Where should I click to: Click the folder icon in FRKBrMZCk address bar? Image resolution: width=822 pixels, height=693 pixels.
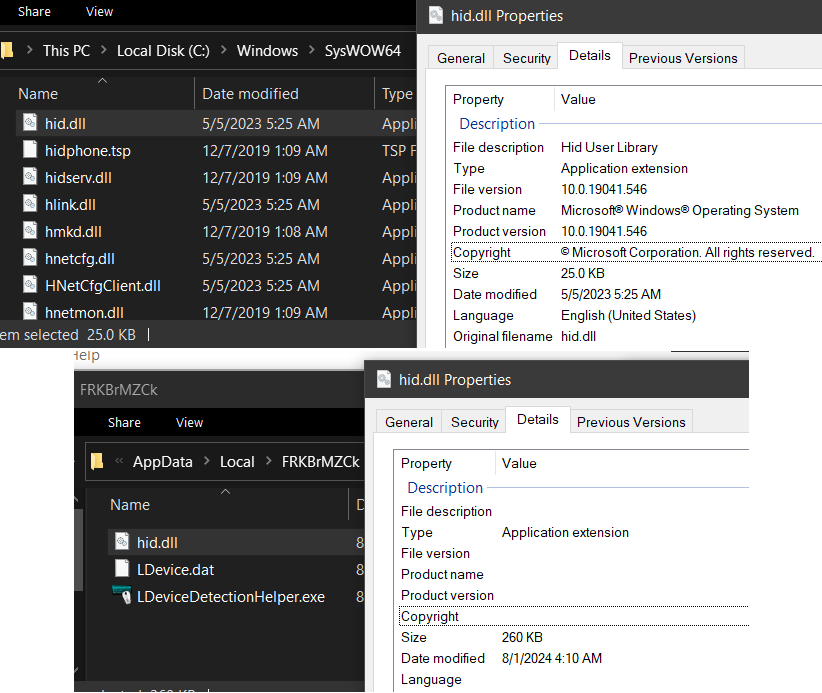[97, 461]
